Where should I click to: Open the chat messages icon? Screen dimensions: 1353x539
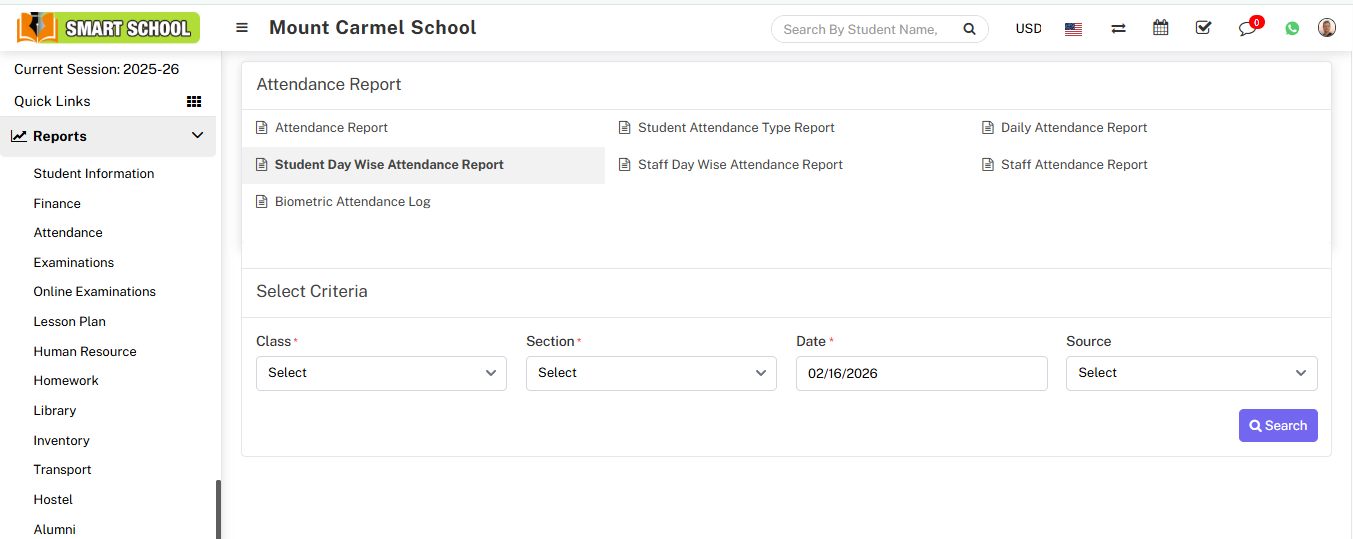tap(1247, 29)
